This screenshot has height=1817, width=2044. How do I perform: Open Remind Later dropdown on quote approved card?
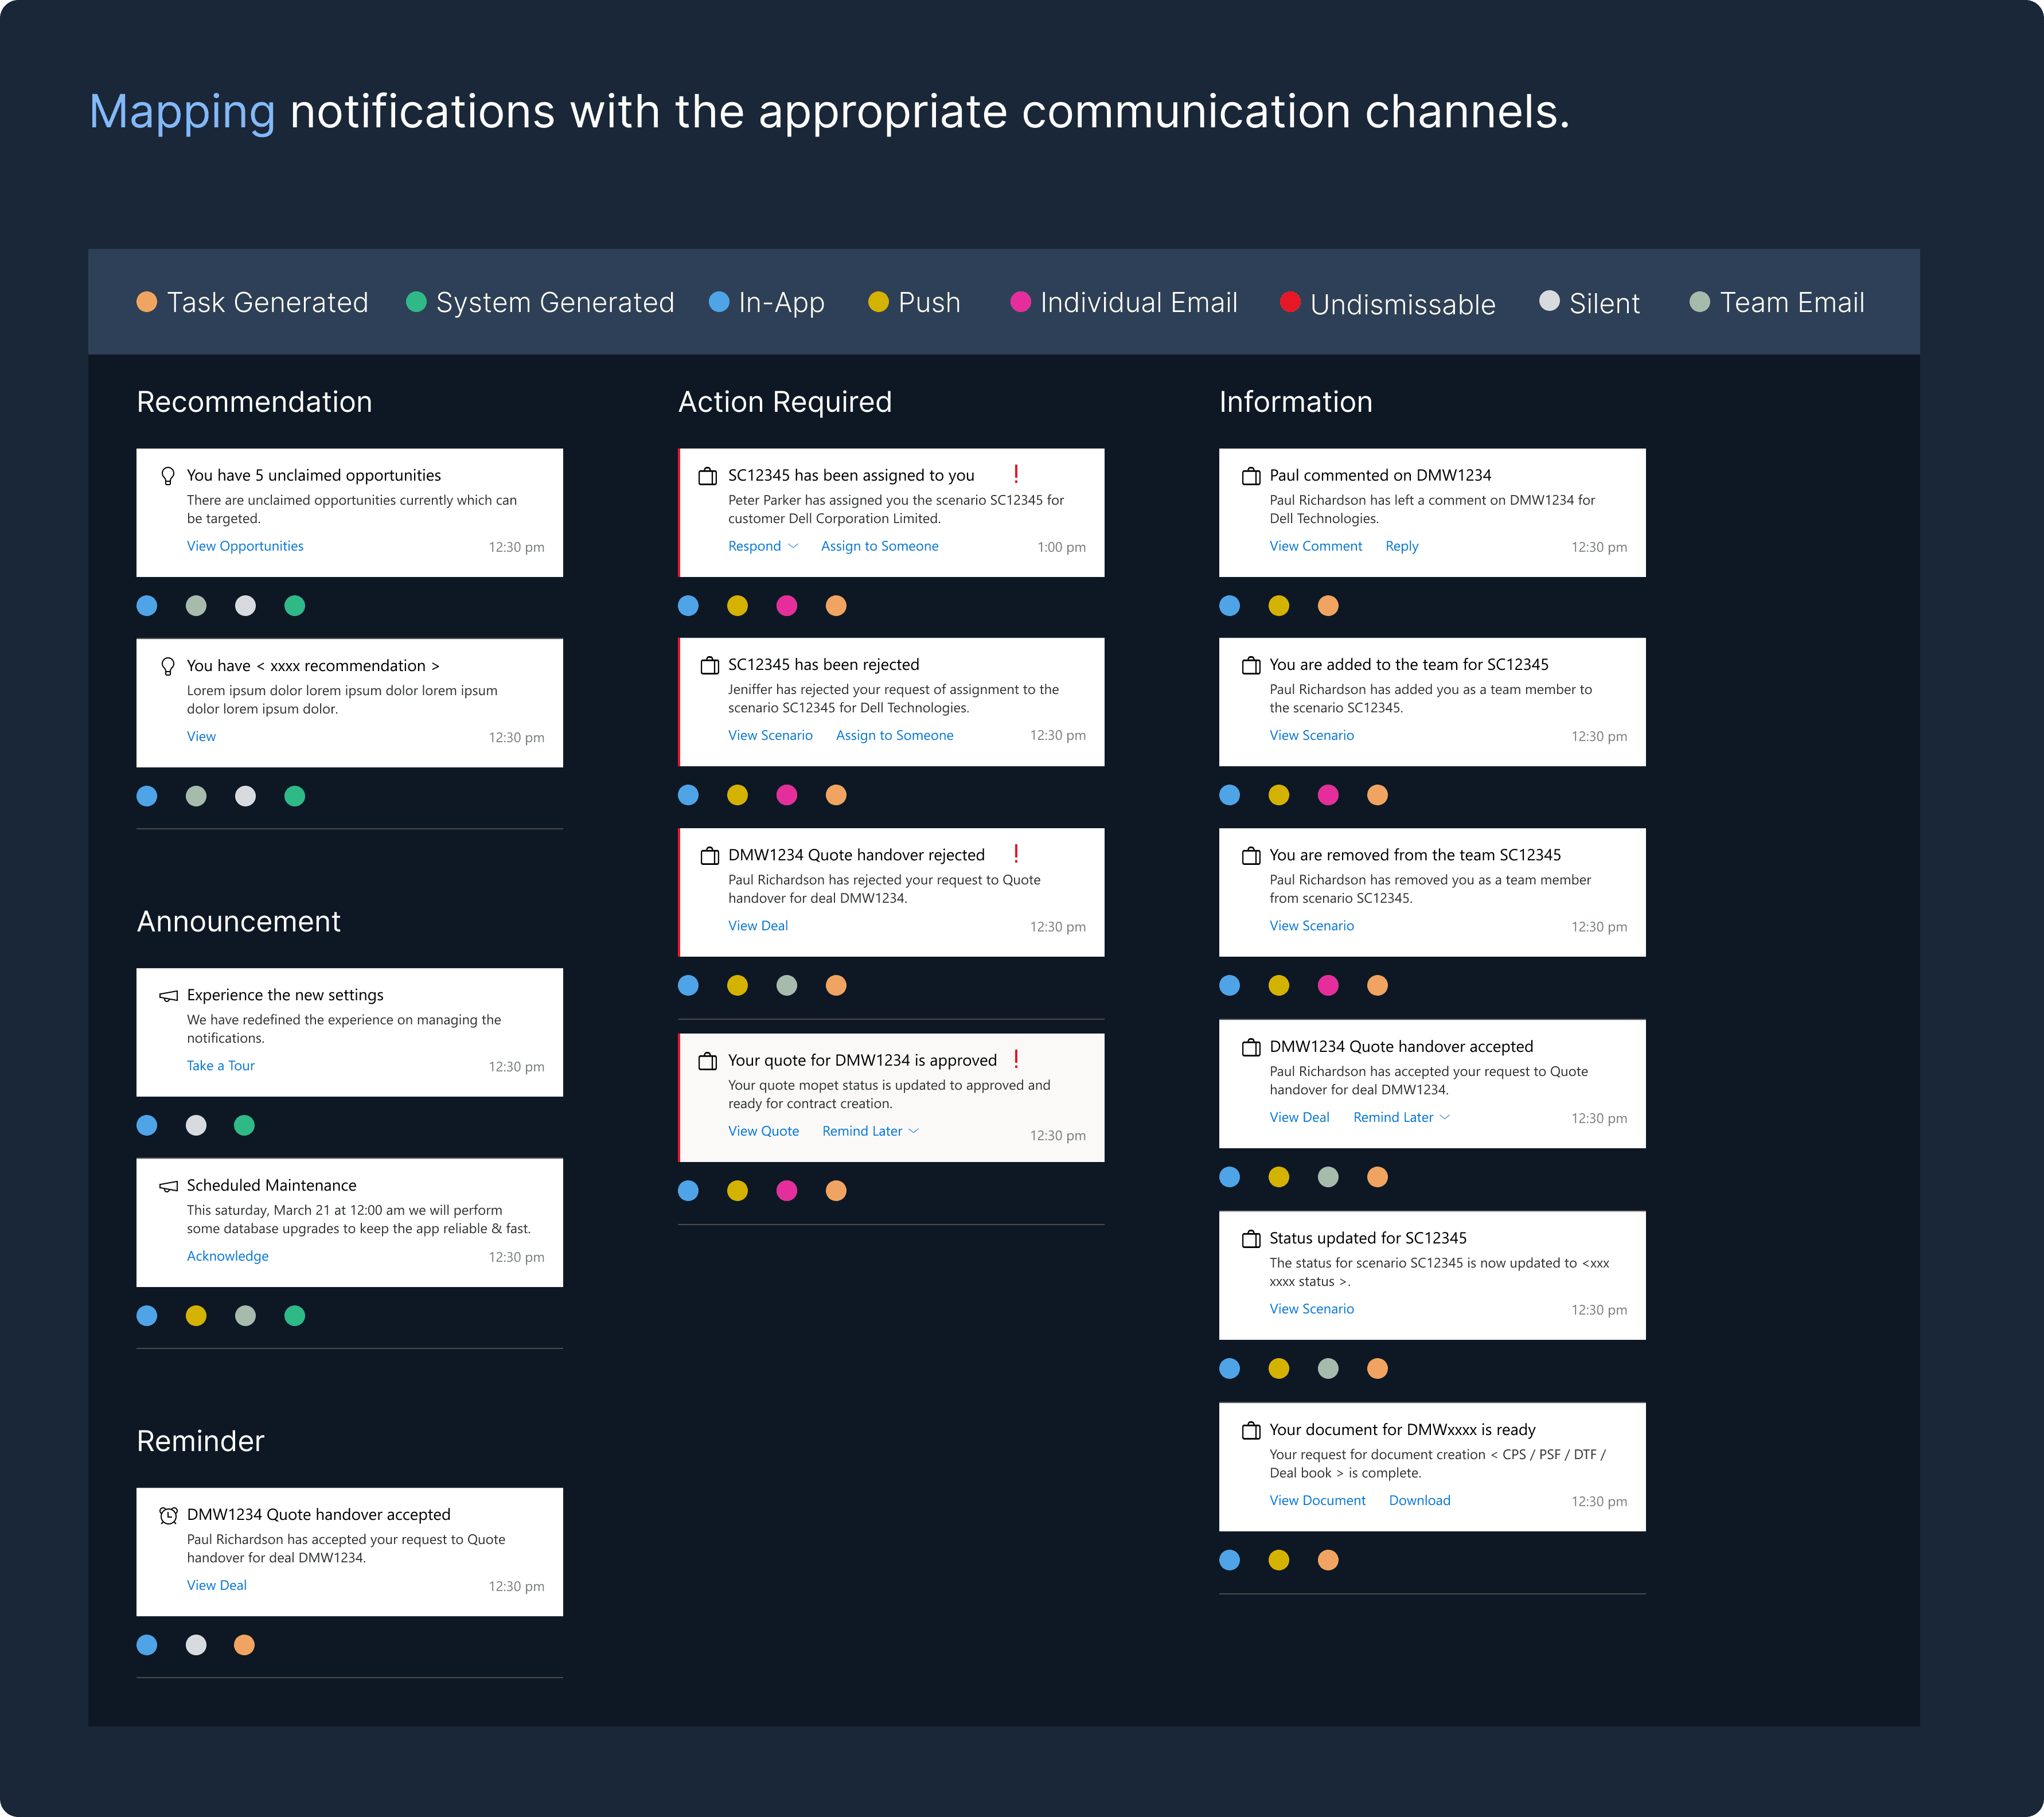[x=913, y=1131]
